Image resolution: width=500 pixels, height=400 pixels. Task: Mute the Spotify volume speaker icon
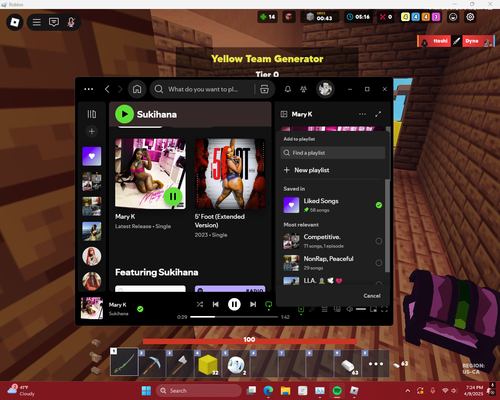pos(349,309)
